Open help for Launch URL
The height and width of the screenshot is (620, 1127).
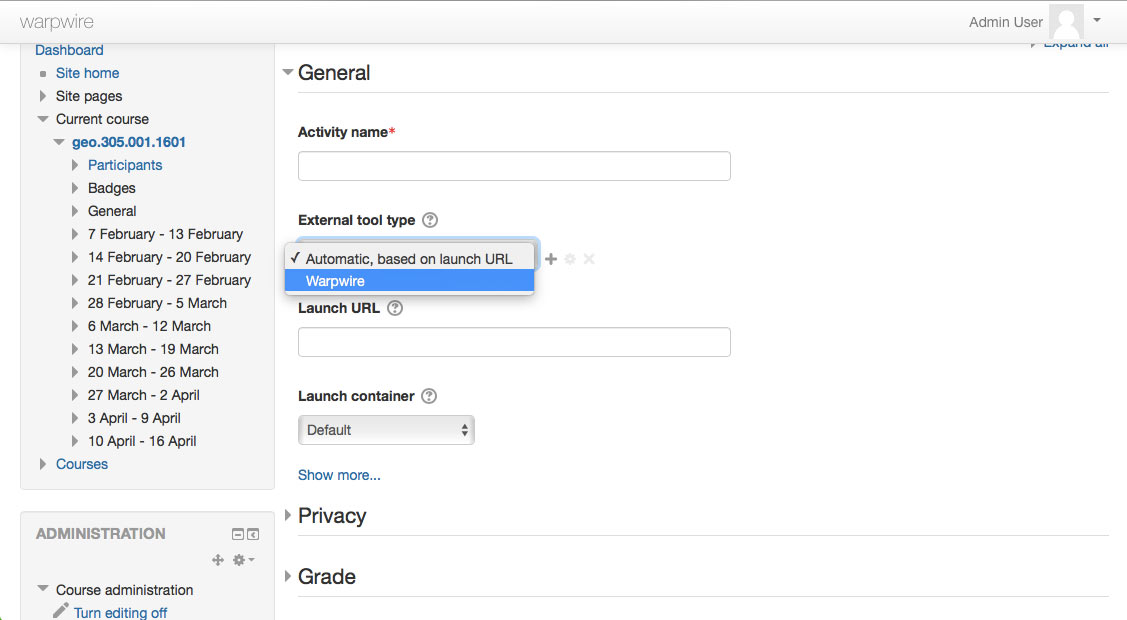(x=395, y=308)
